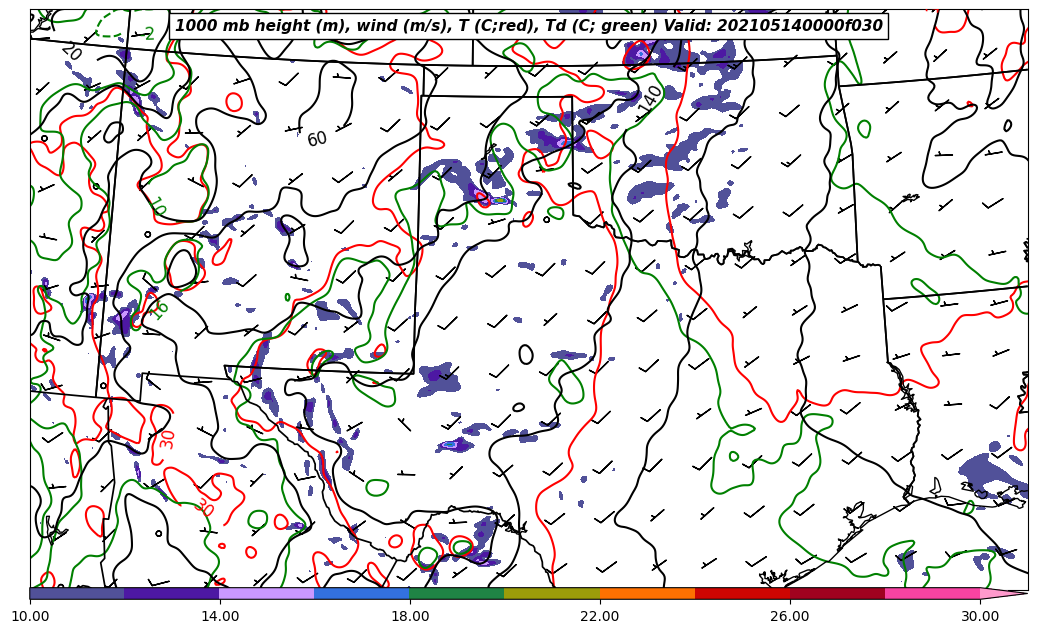Viewport: 1037px width, 633px height.
Task: Click the black "20" contour label
Action: pyautogui.click(x=71, y=51)
